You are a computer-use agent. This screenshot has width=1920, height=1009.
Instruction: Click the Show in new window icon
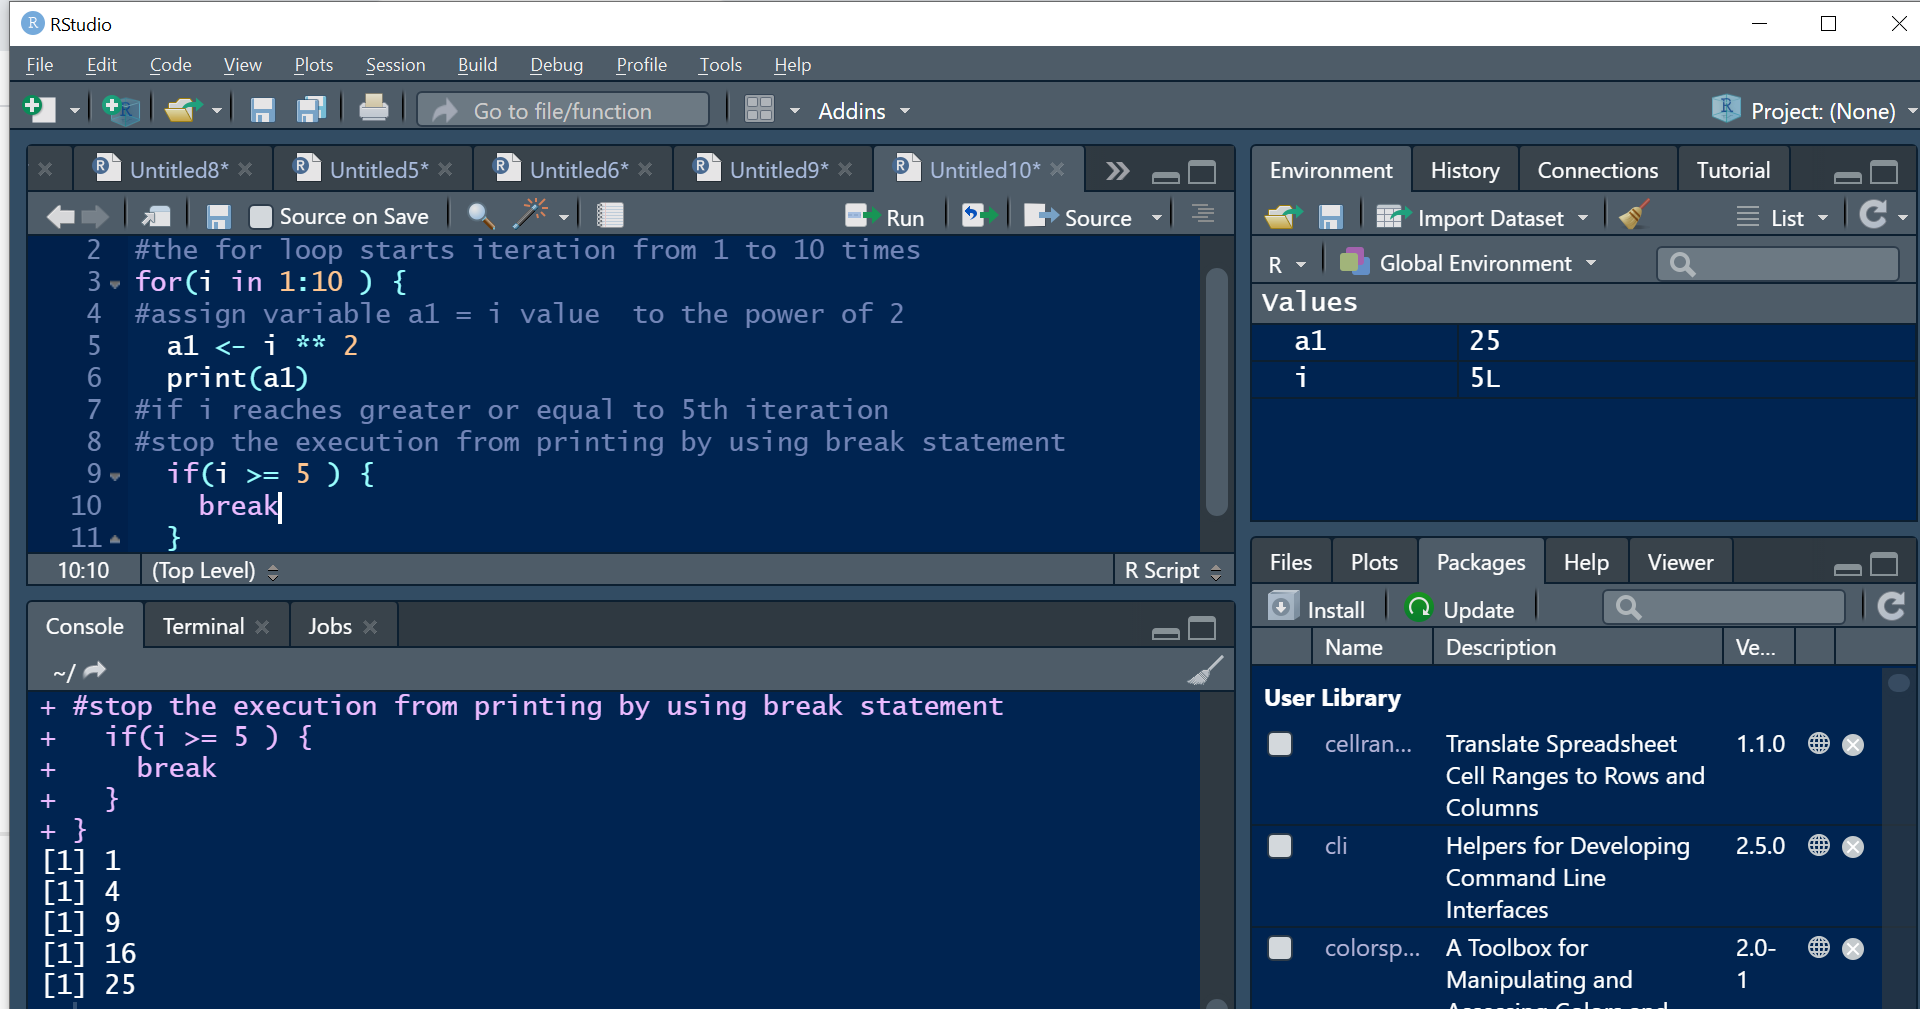coord(157,216)
